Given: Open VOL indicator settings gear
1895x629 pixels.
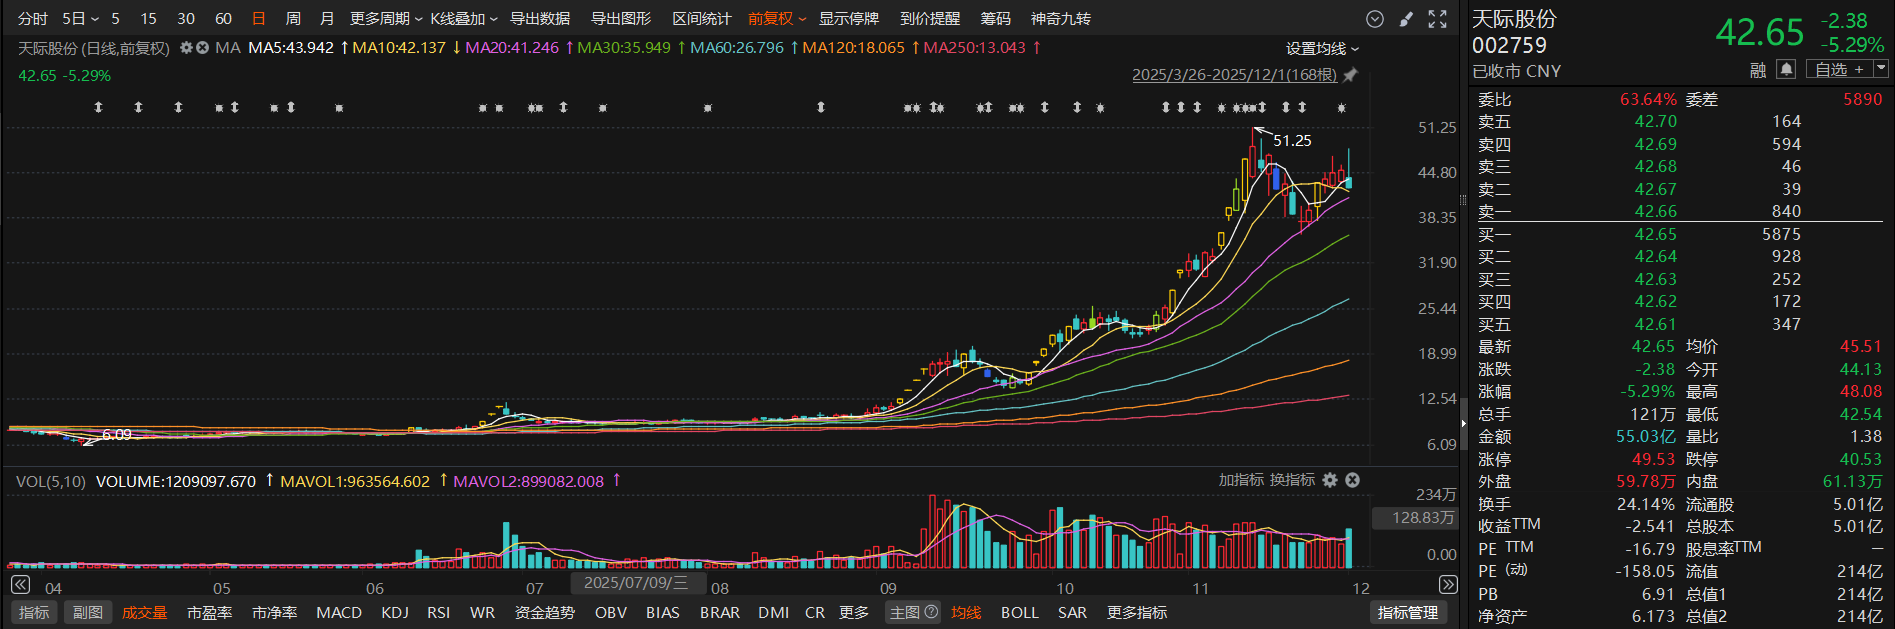Looking at the screenshot, I should pyautogui.click(x=1330, y=480).
